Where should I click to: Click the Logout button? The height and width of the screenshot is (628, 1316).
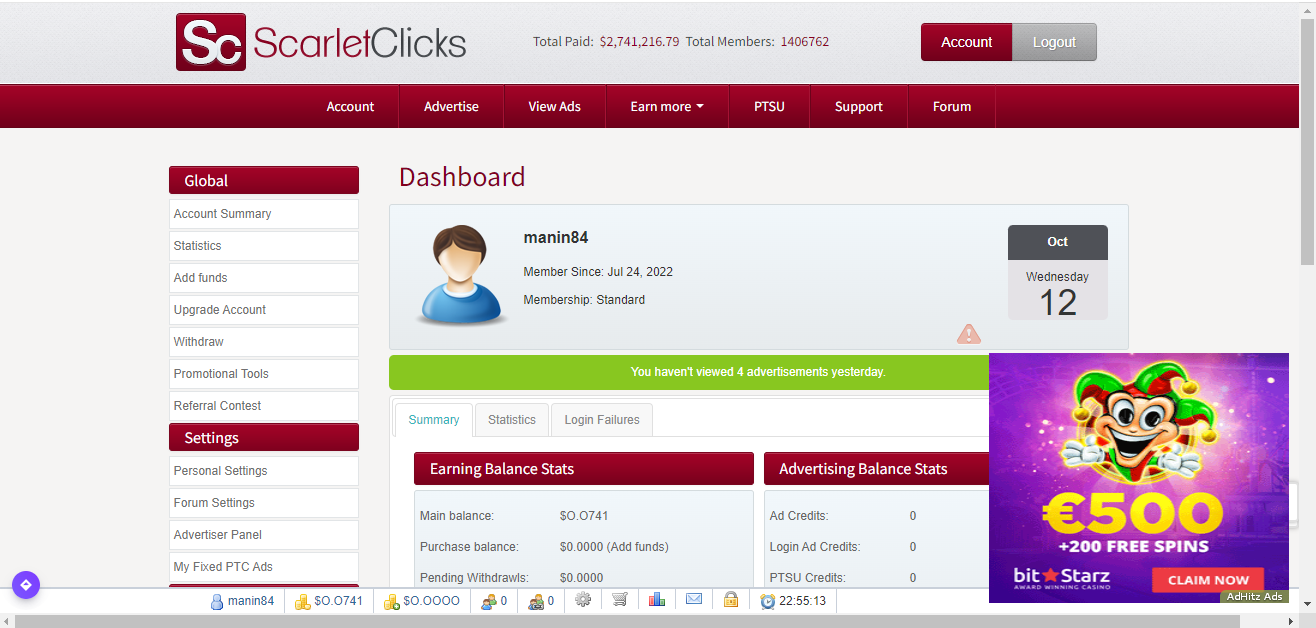(1054, 42)
